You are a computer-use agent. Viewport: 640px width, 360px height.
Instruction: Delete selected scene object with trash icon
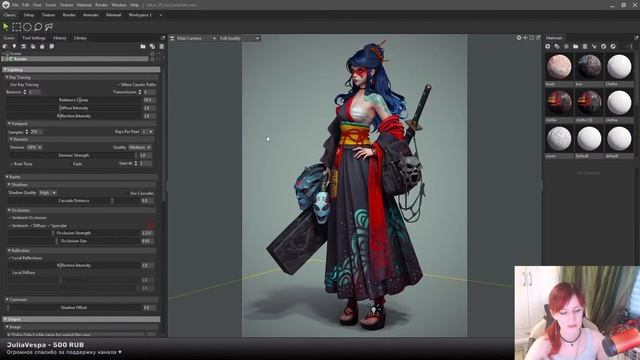coord(162,47)
